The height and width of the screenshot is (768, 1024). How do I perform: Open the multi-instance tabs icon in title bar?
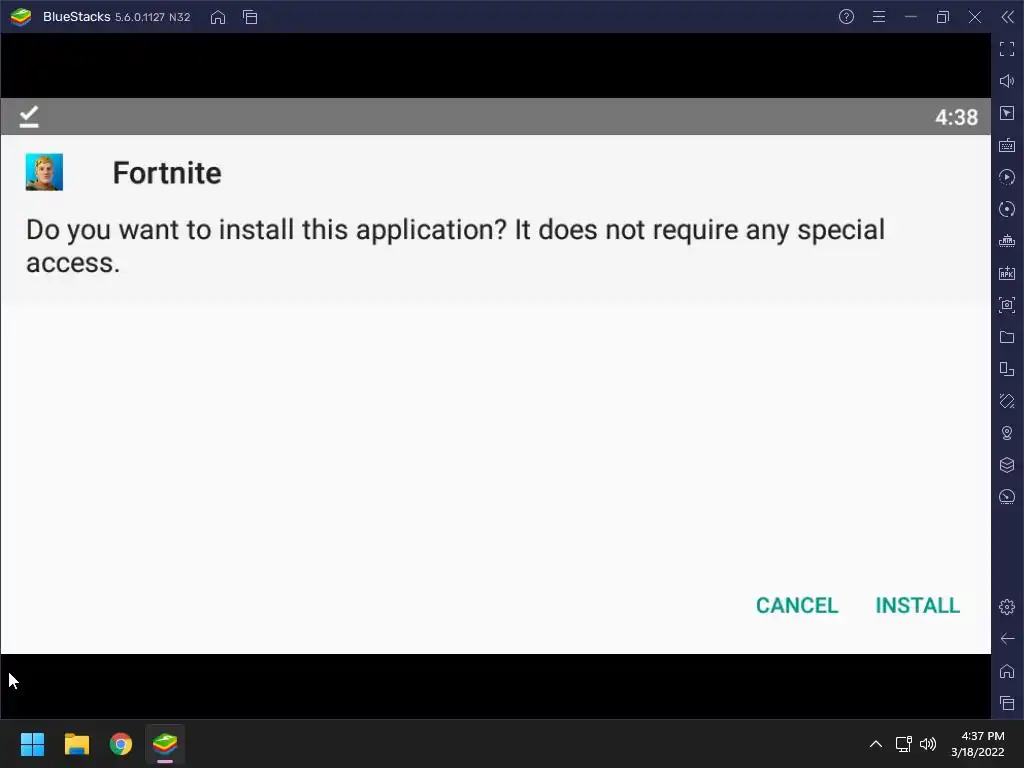tap(250, 17)
